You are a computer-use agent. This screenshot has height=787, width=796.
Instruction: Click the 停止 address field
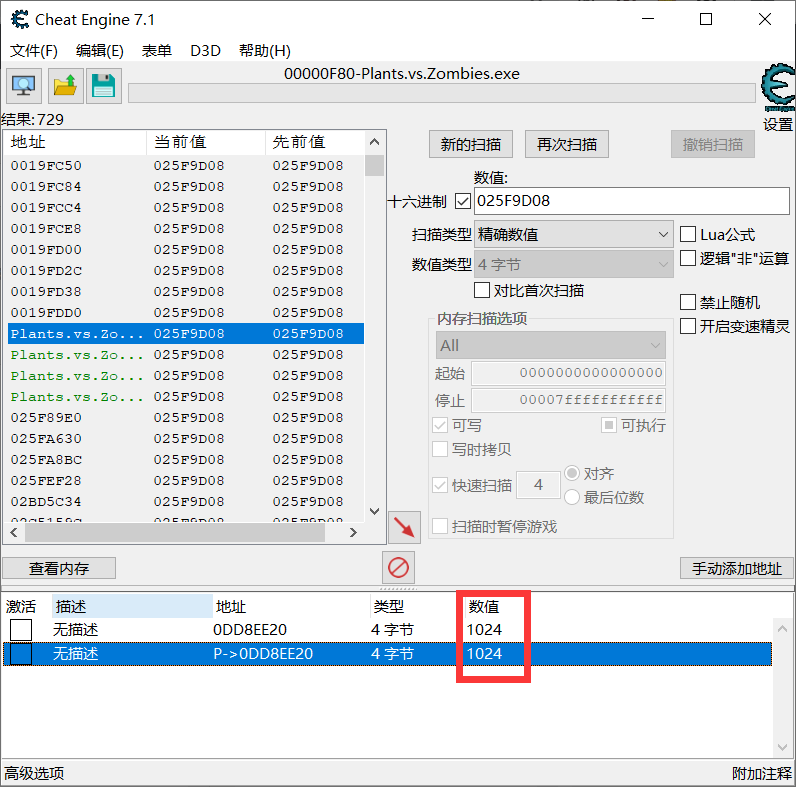point(569,400)
